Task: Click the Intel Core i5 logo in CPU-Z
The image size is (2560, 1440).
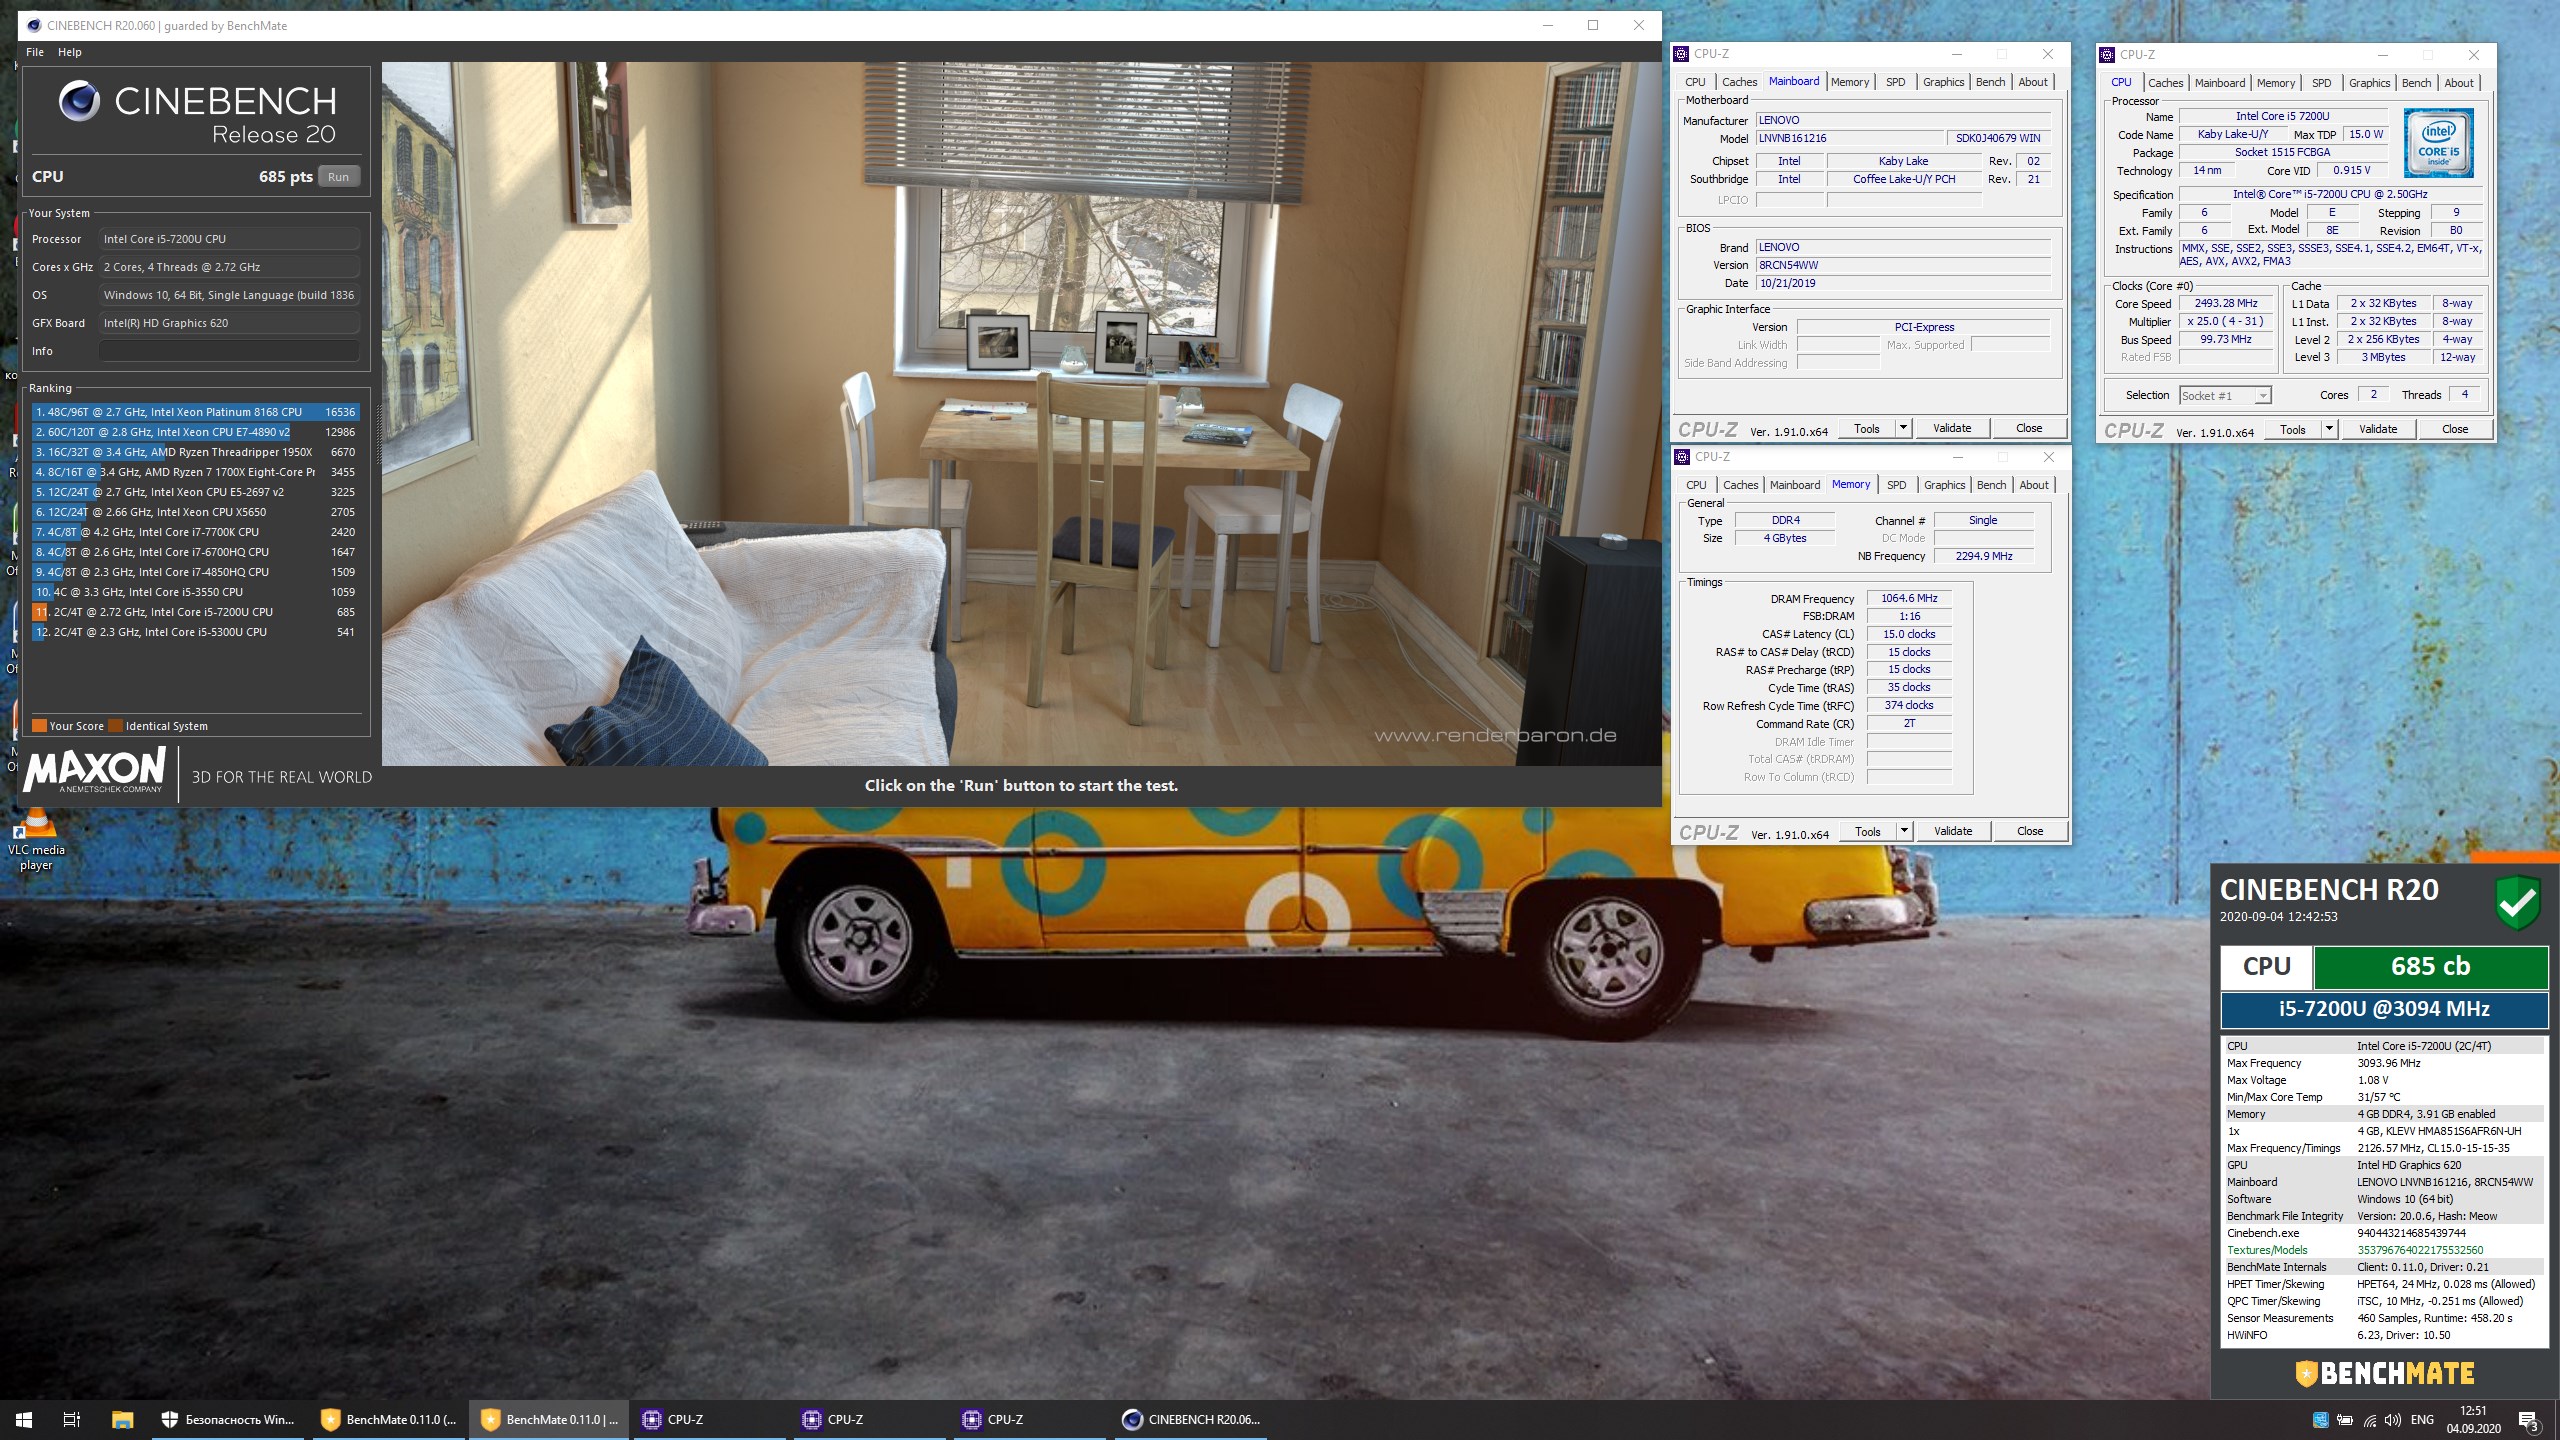Action: tap(2438, 143)
